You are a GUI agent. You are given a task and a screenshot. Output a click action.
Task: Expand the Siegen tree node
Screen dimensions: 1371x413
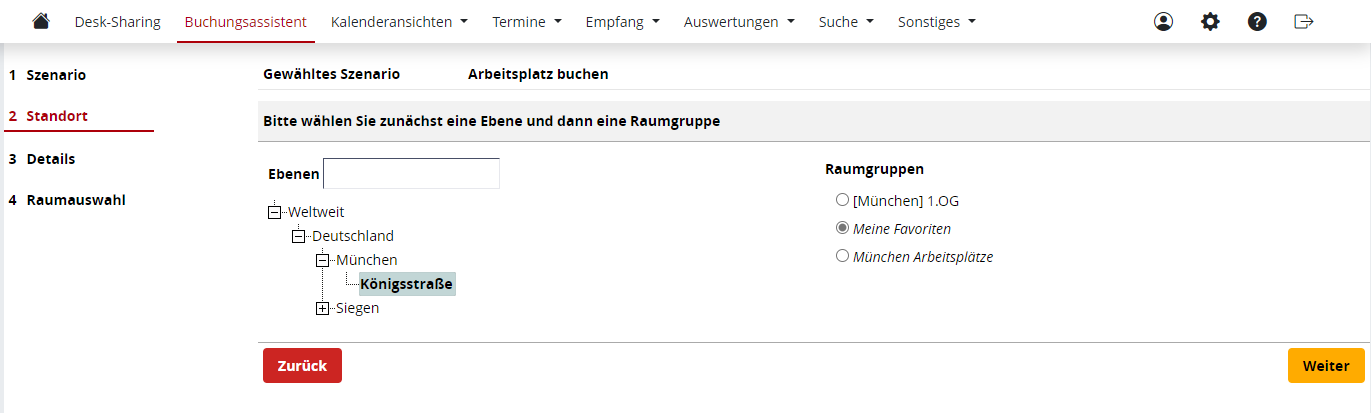tap(322, 308)
